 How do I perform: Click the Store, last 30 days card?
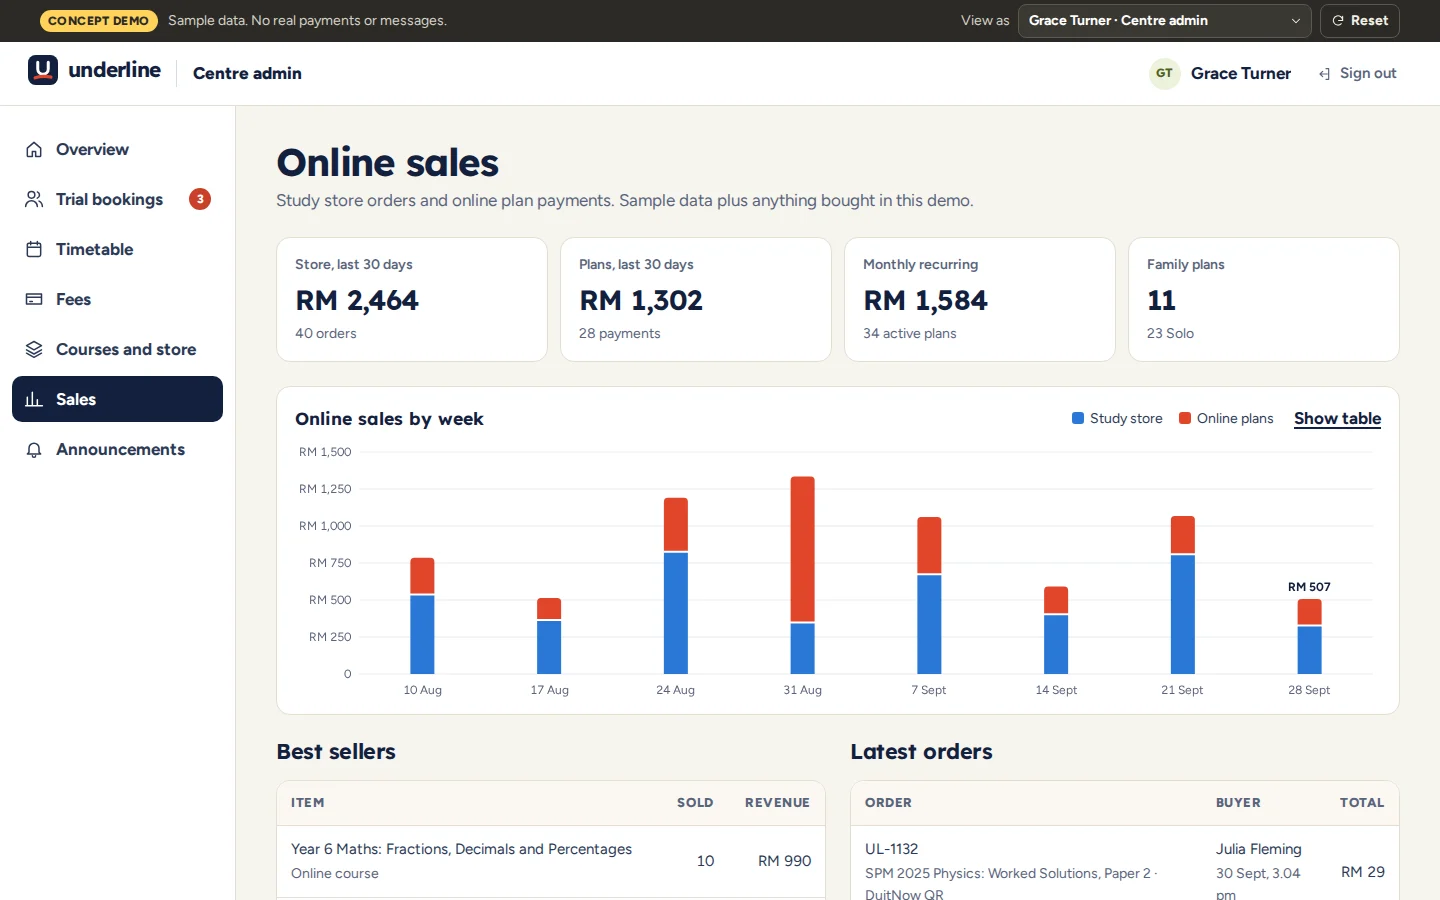tap(412, 299)
